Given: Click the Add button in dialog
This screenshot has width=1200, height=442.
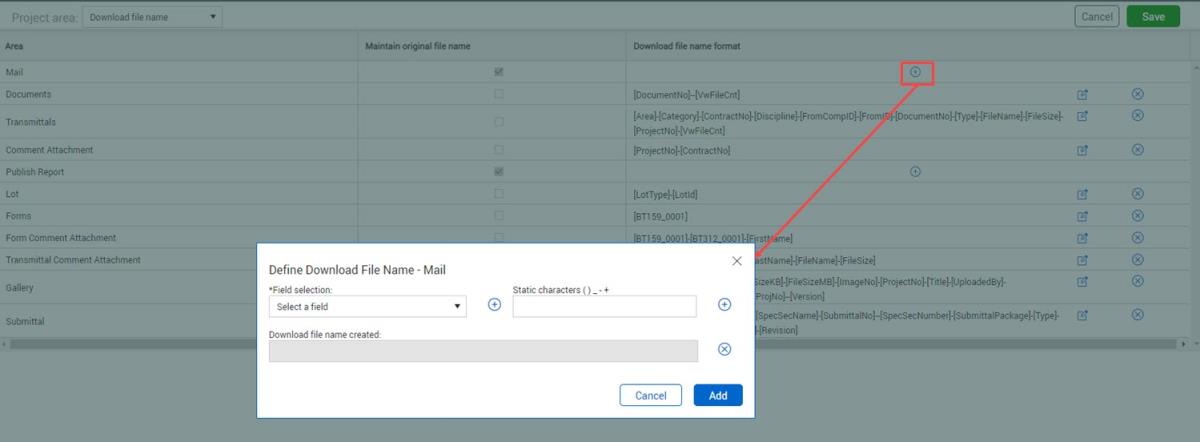Looking at the screenshot, I should click(718, 395).
